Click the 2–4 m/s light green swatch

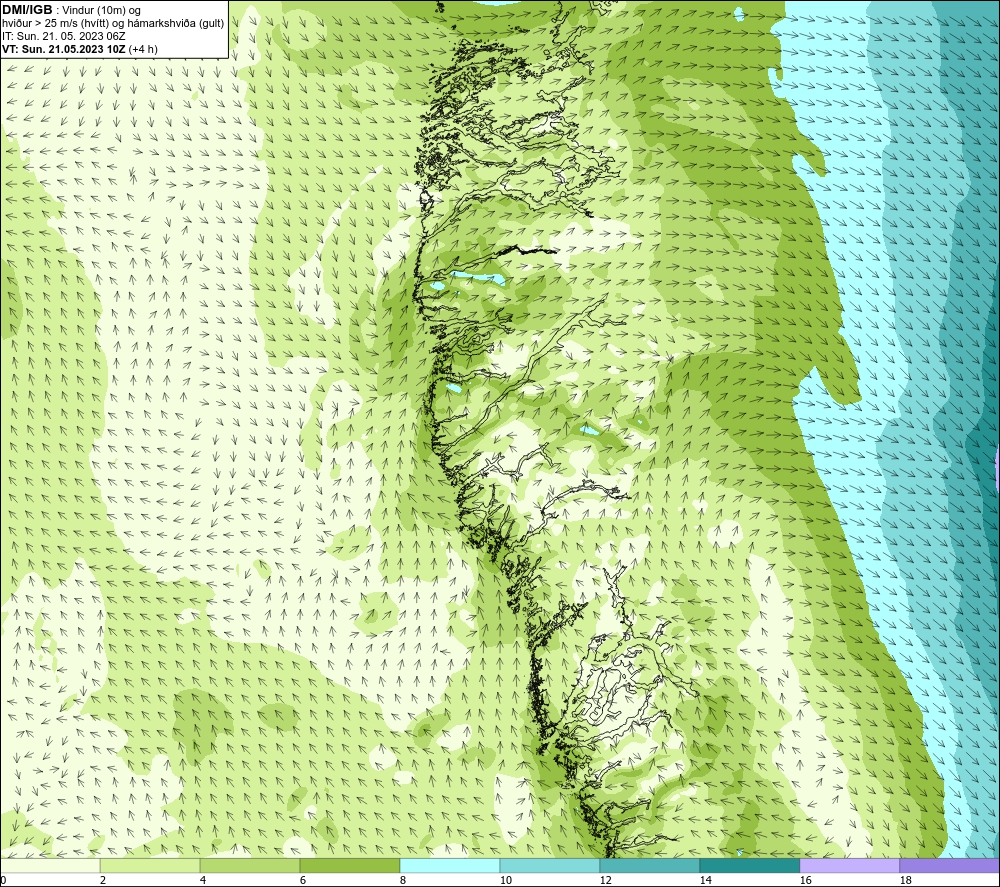[x=150, y=865]
